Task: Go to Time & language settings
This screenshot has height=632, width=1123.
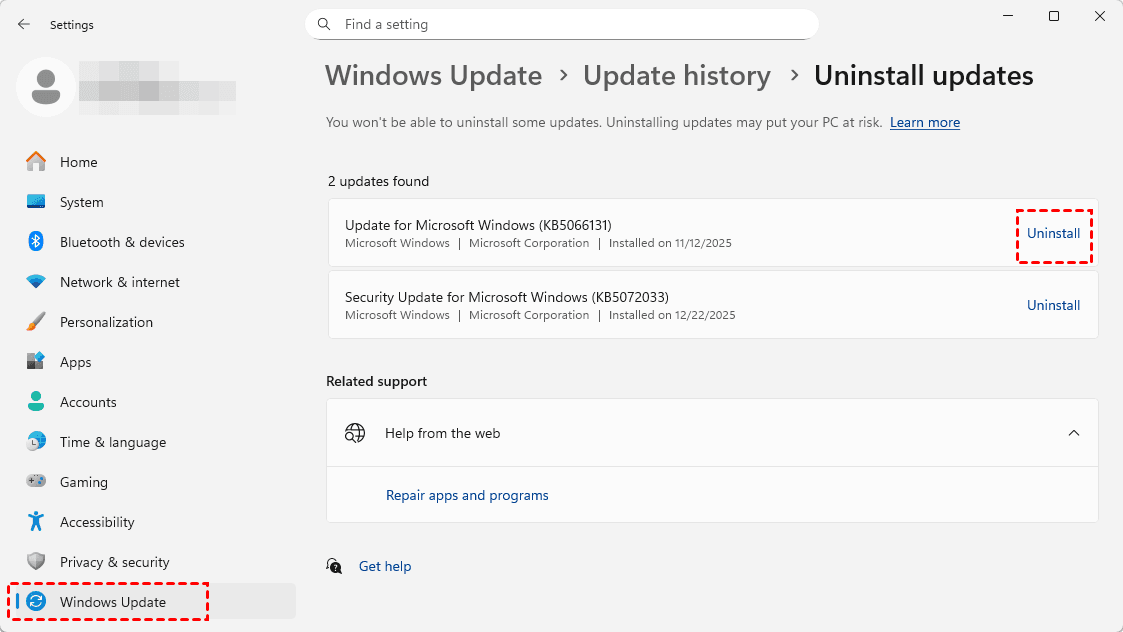Action: click(112, 442)
